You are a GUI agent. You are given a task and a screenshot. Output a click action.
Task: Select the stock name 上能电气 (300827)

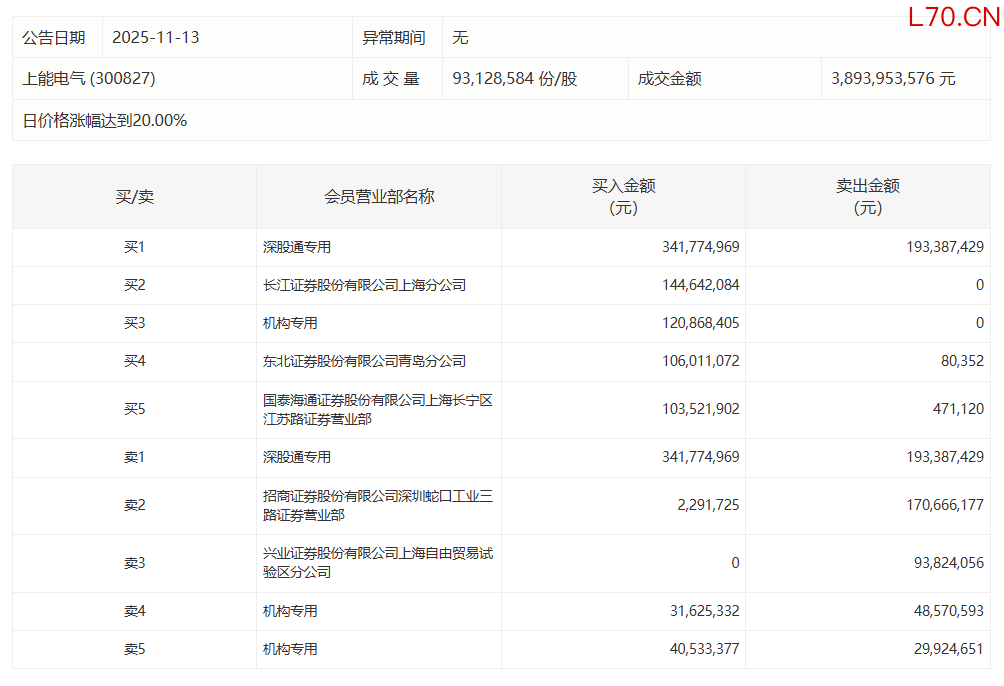[x=89, y=78]
